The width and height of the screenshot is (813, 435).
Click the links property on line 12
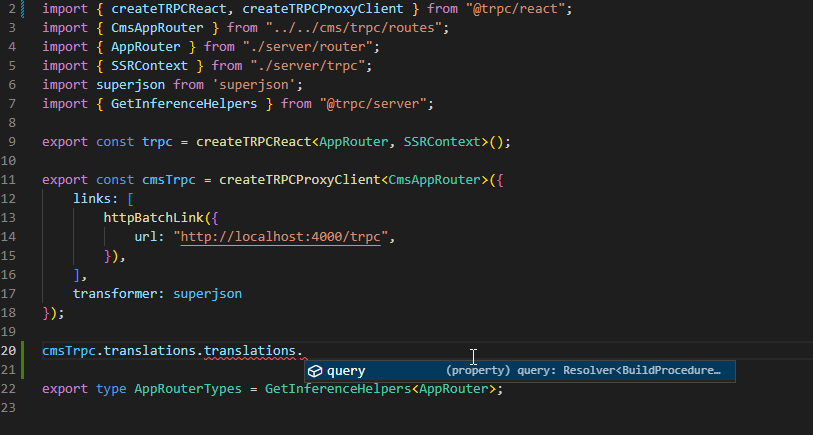[x=92, y=199]
